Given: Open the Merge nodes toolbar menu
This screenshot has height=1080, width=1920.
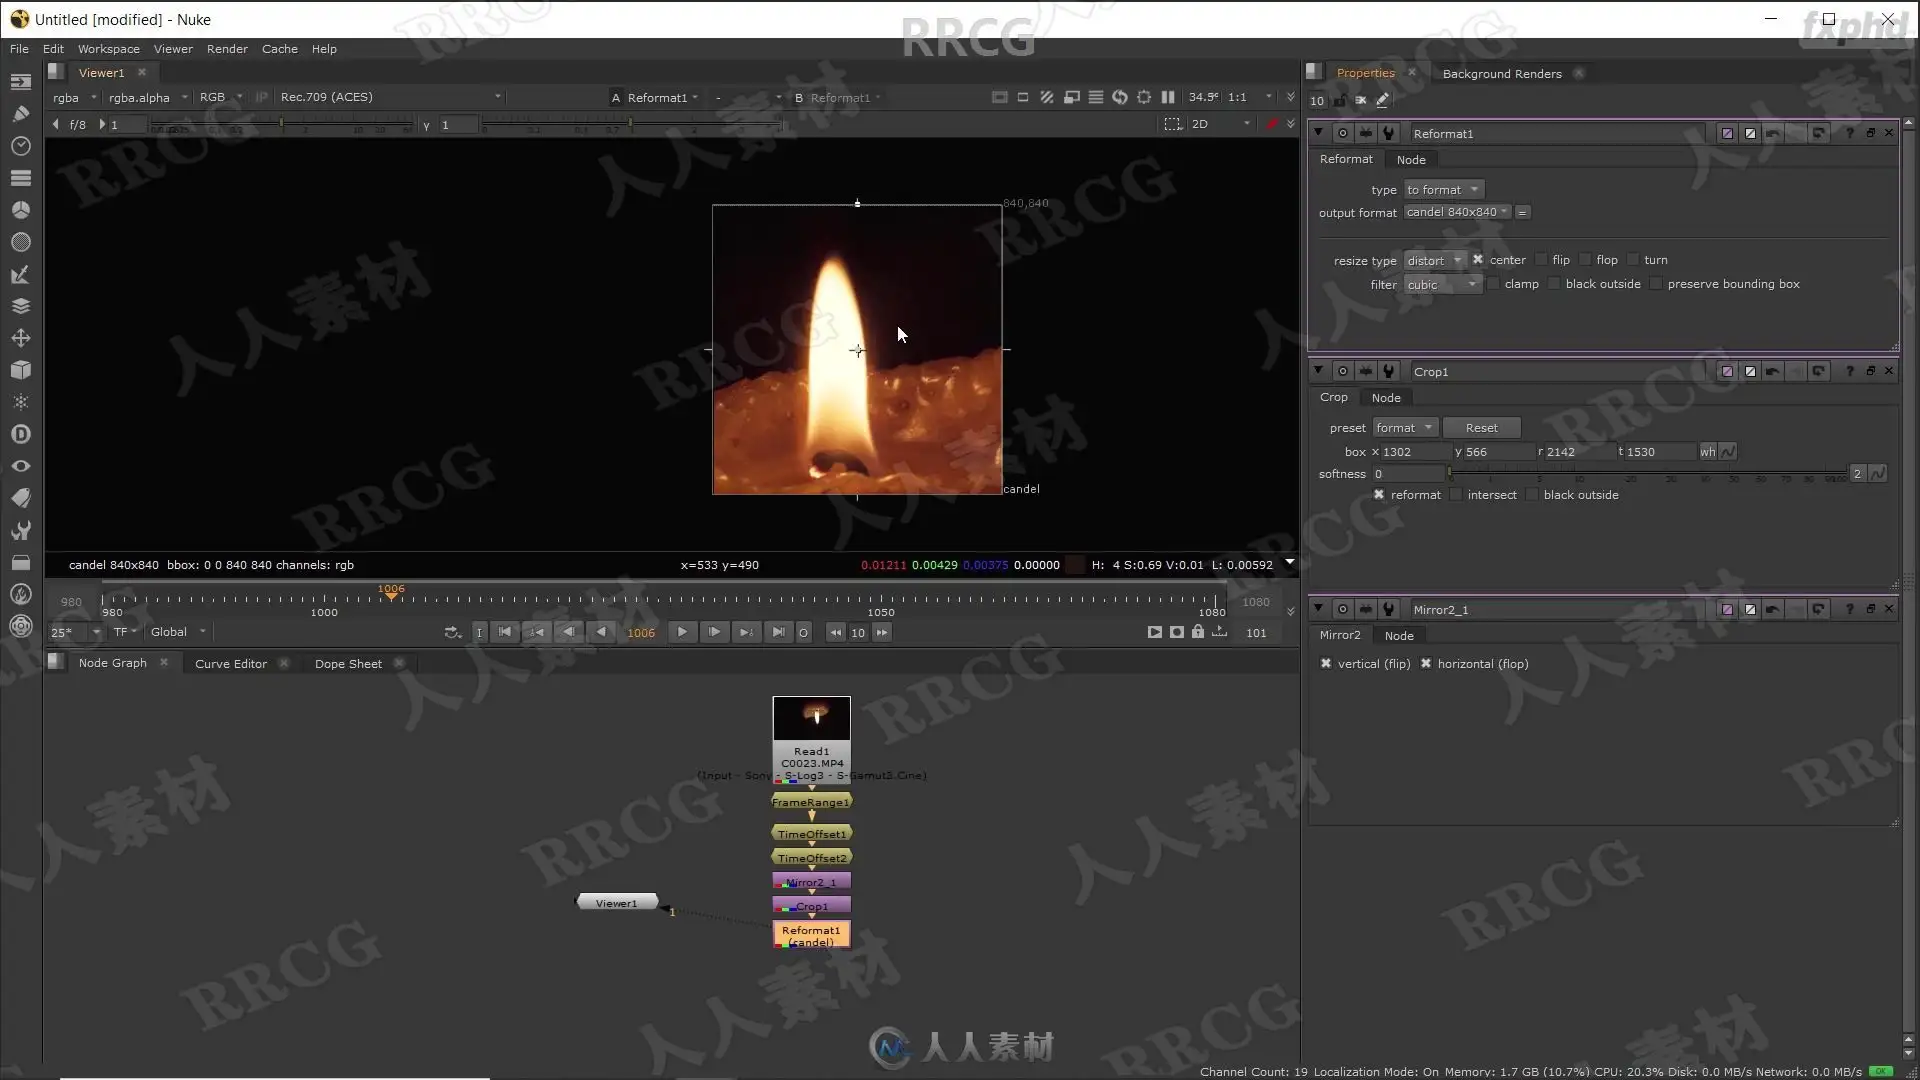Looking at the screenshot, I should (20, 306).
